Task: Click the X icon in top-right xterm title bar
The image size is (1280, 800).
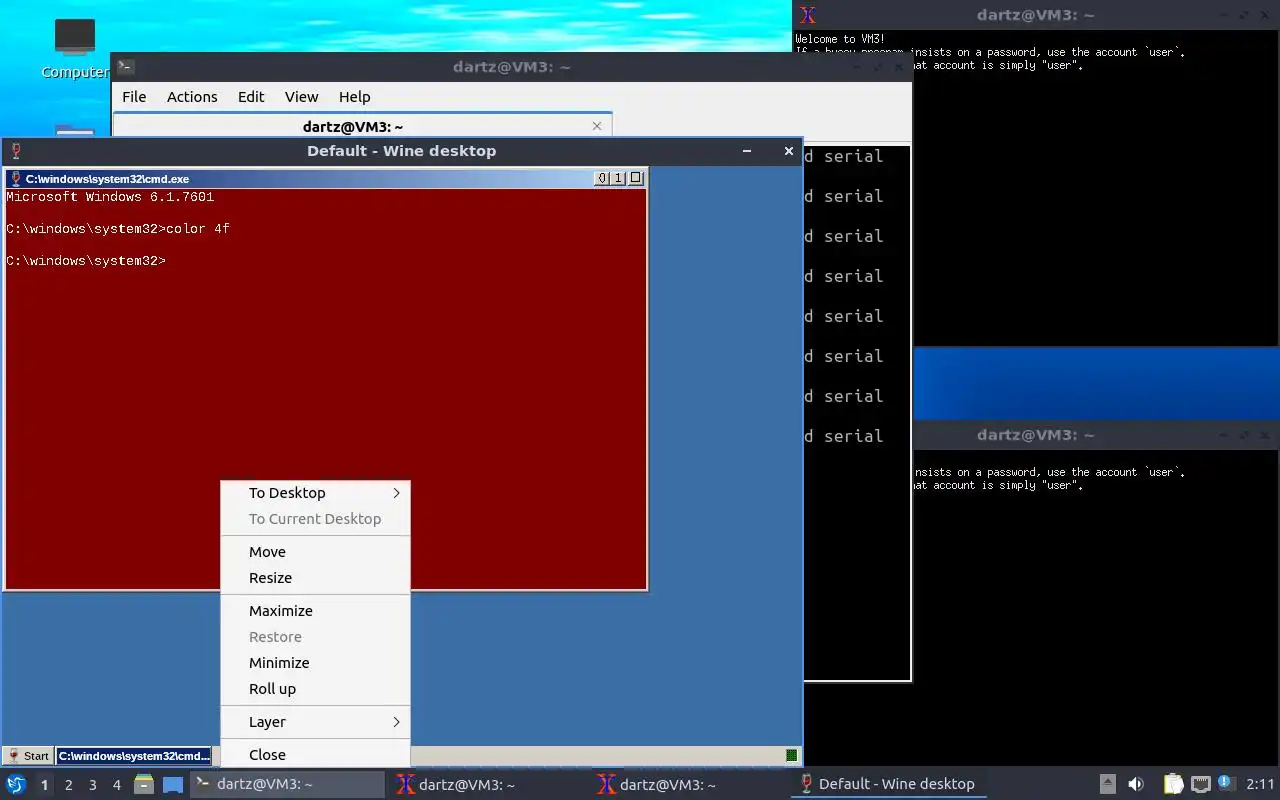Action: tap(808, 15)
